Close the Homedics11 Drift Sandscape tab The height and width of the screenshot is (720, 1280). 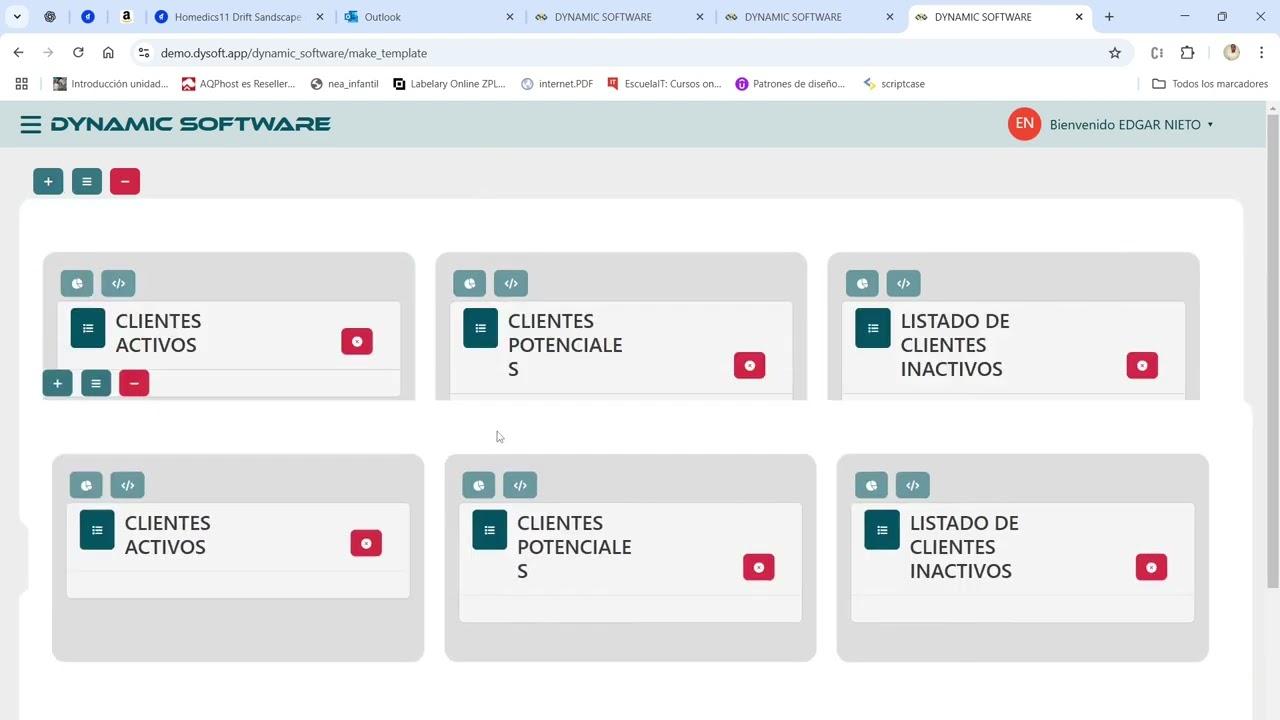[x=319, y=17]
